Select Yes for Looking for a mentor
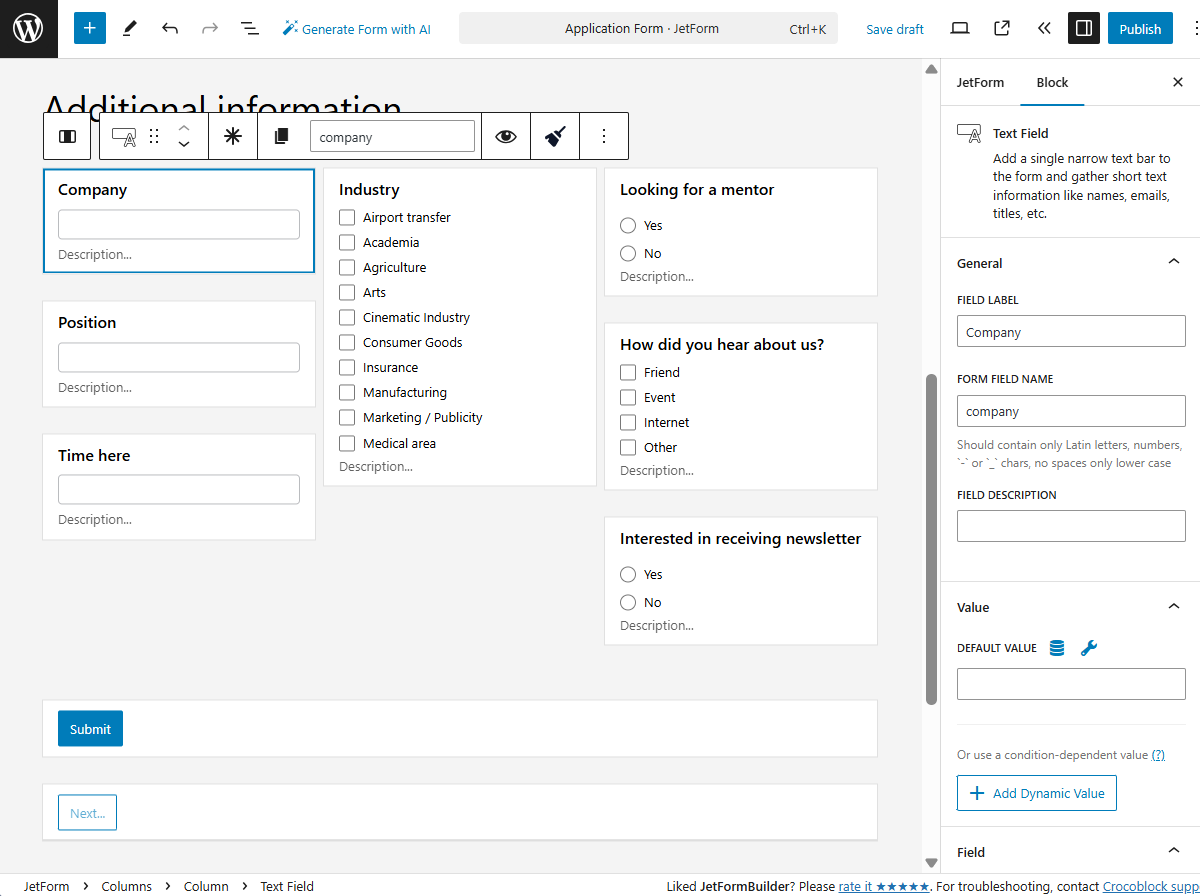 point(628,225)
